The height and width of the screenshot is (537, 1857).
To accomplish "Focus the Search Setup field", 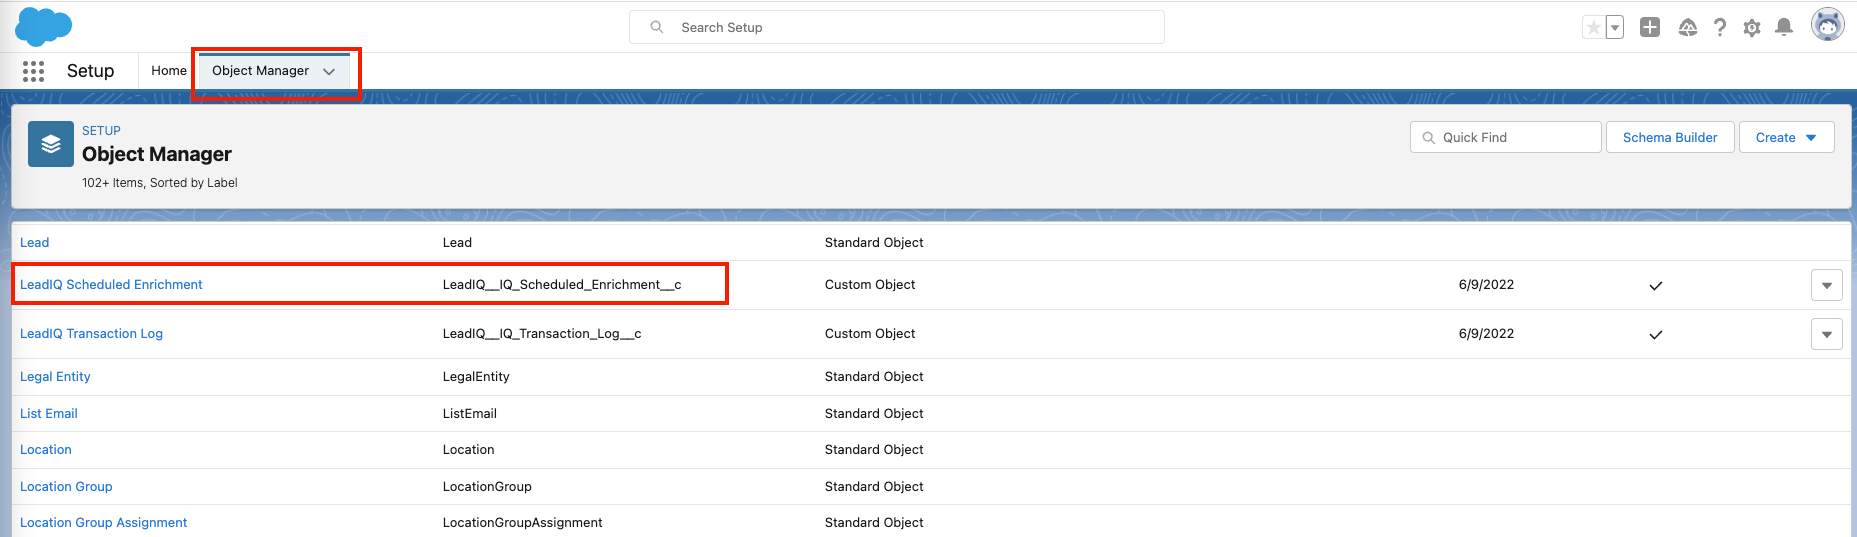I will (x=896, y=27).
